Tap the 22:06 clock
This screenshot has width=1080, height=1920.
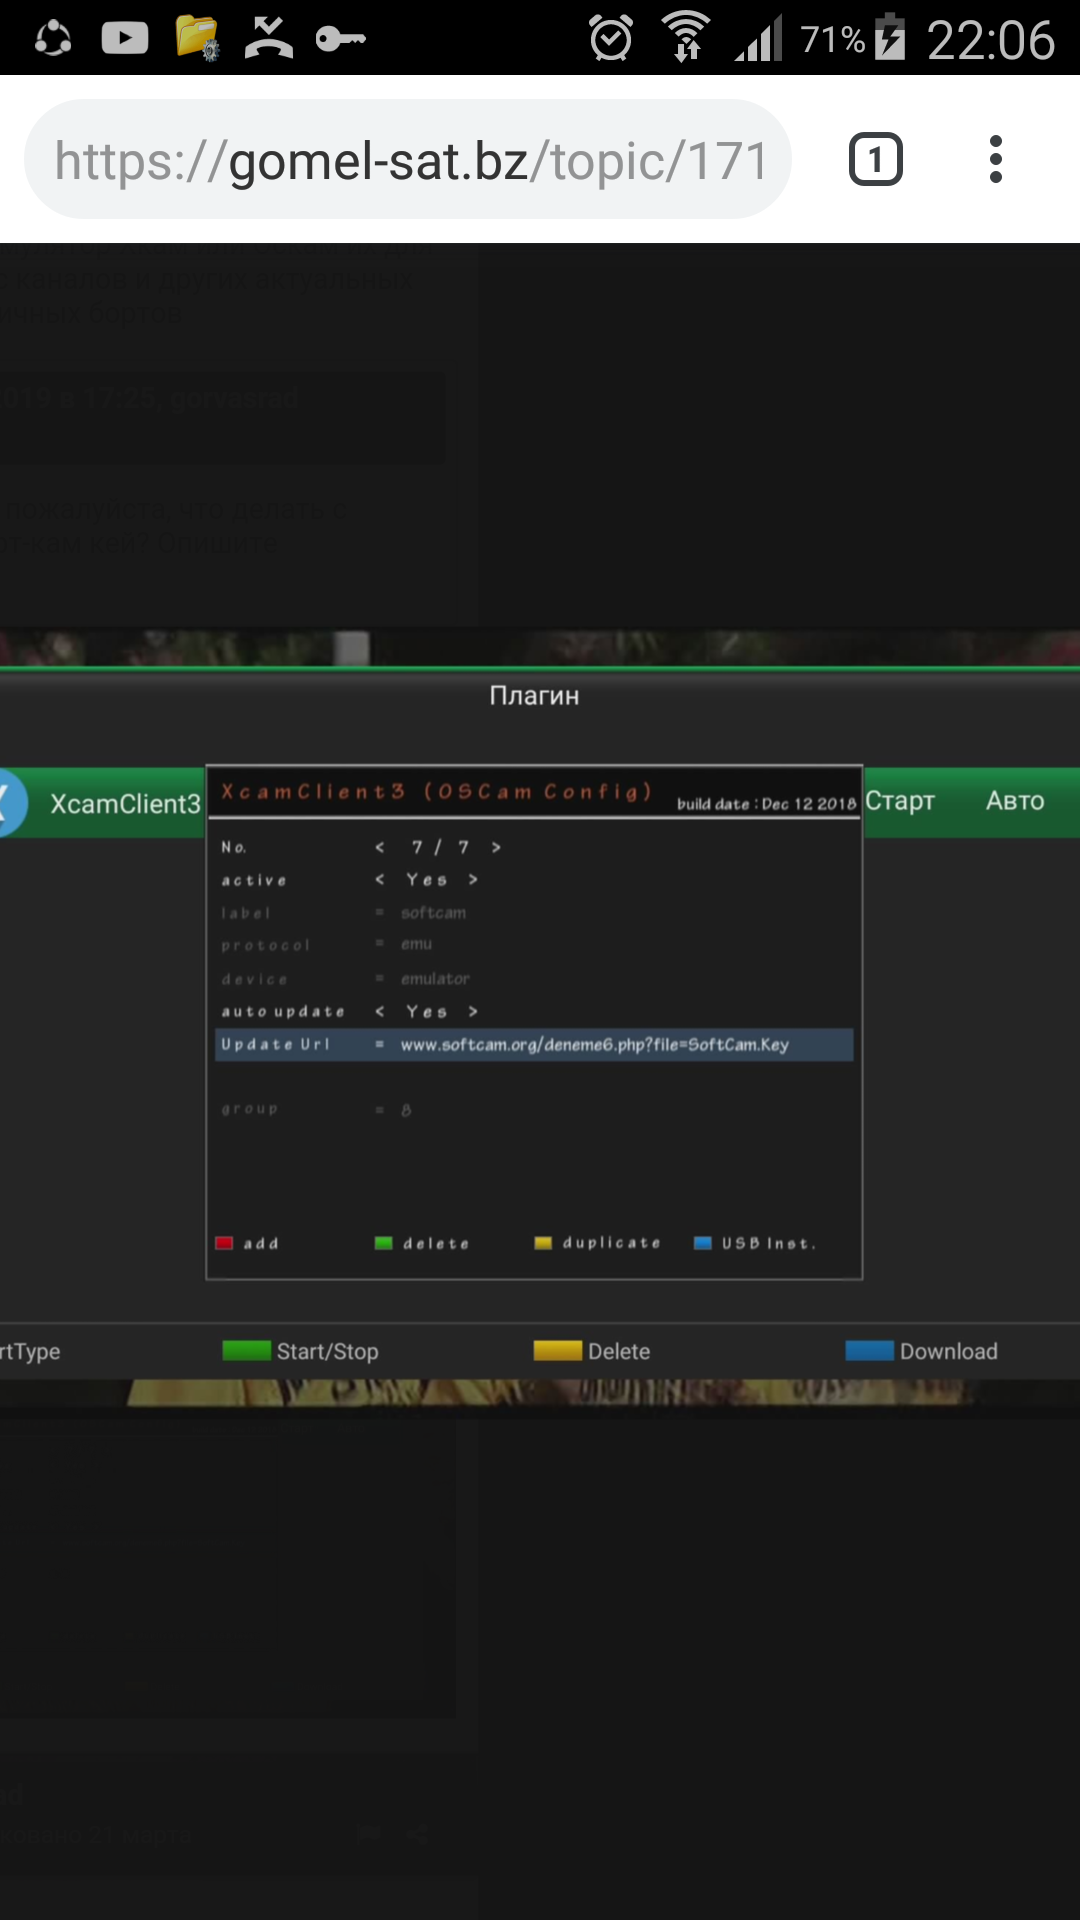pyautogui.click(x=991, y=40)
